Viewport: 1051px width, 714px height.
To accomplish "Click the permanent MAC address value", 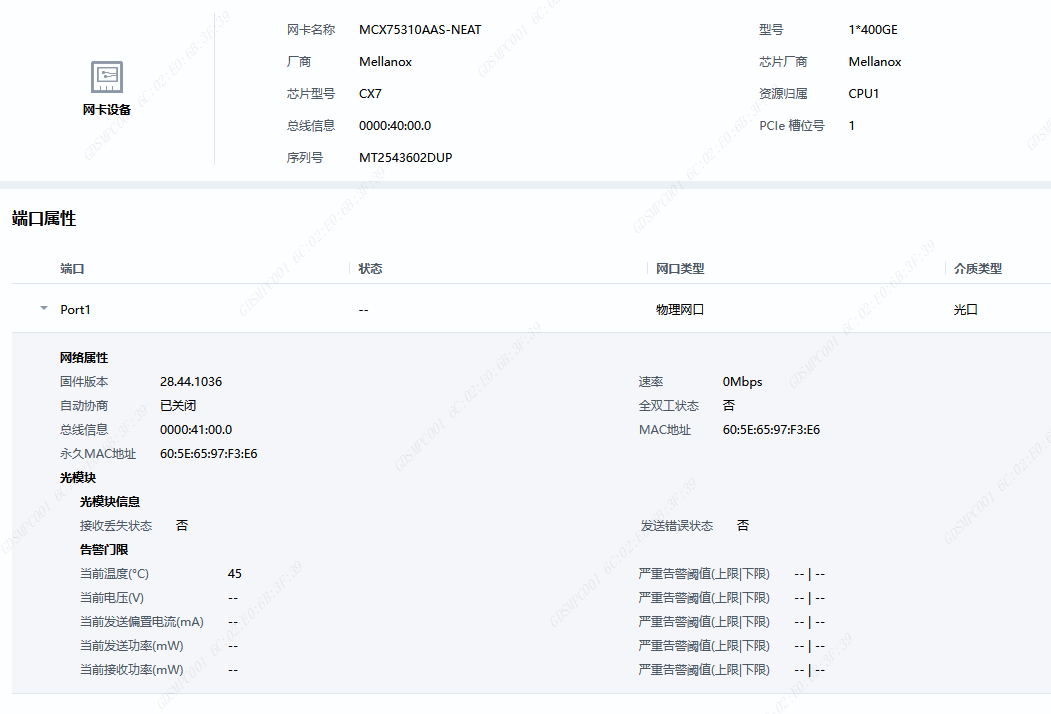I will pyautogui.click(x=208, y=454).
